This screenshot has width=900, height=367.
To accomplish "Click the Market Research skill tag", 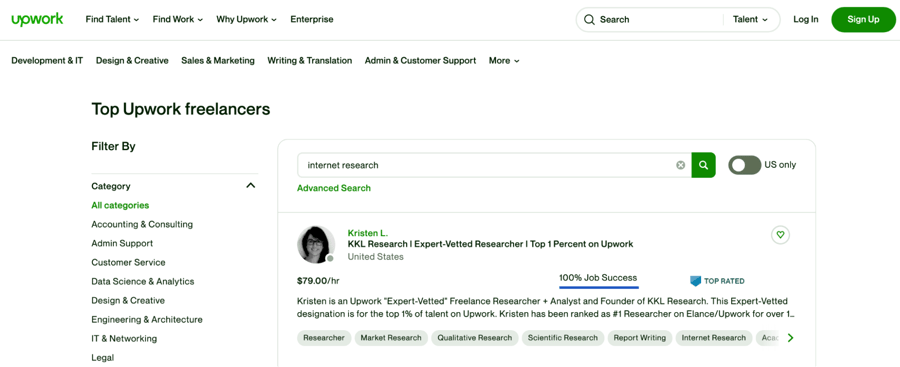I will 391,338.
